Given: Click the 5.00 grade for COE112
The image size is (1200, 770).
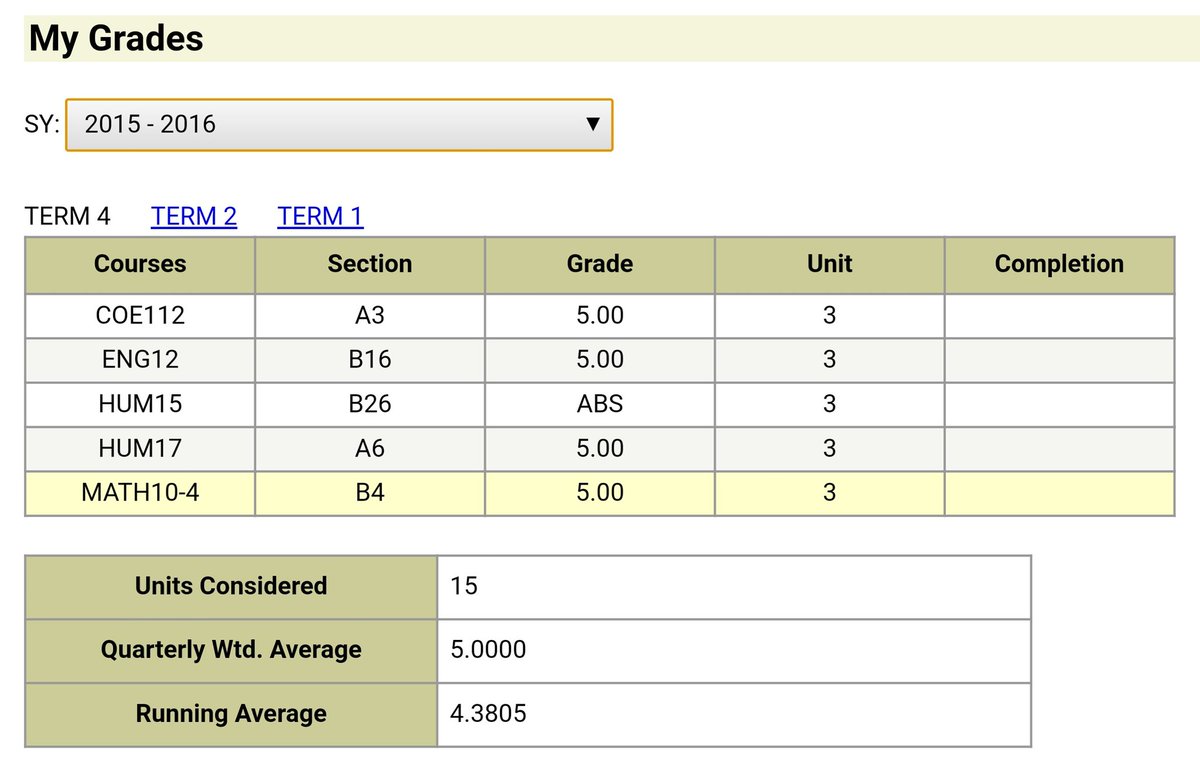Looking at the screenshot, I should tap(600, 316).
